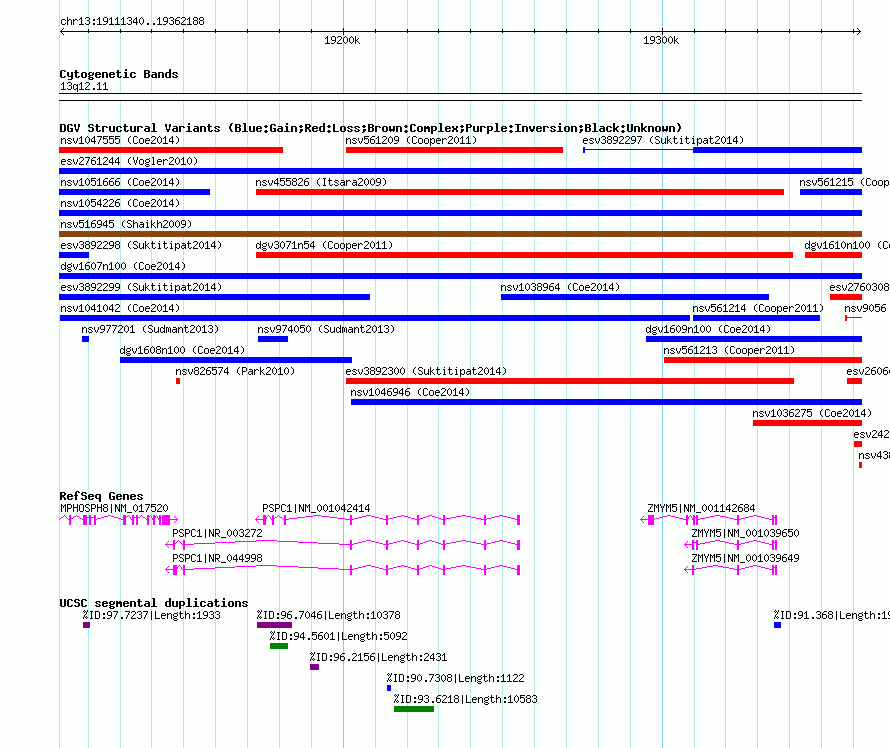Click the ZMYM5|NM_001039649 transcript glyph
Image resolution: width=890 pixels, height=748 pixels.
pos(731,569)
